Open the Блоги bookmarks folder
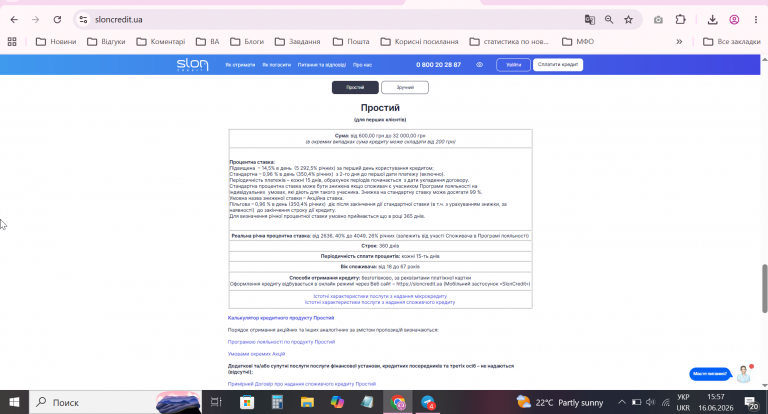The height and width of the screenshot is (414, 768). coord(247,42)
